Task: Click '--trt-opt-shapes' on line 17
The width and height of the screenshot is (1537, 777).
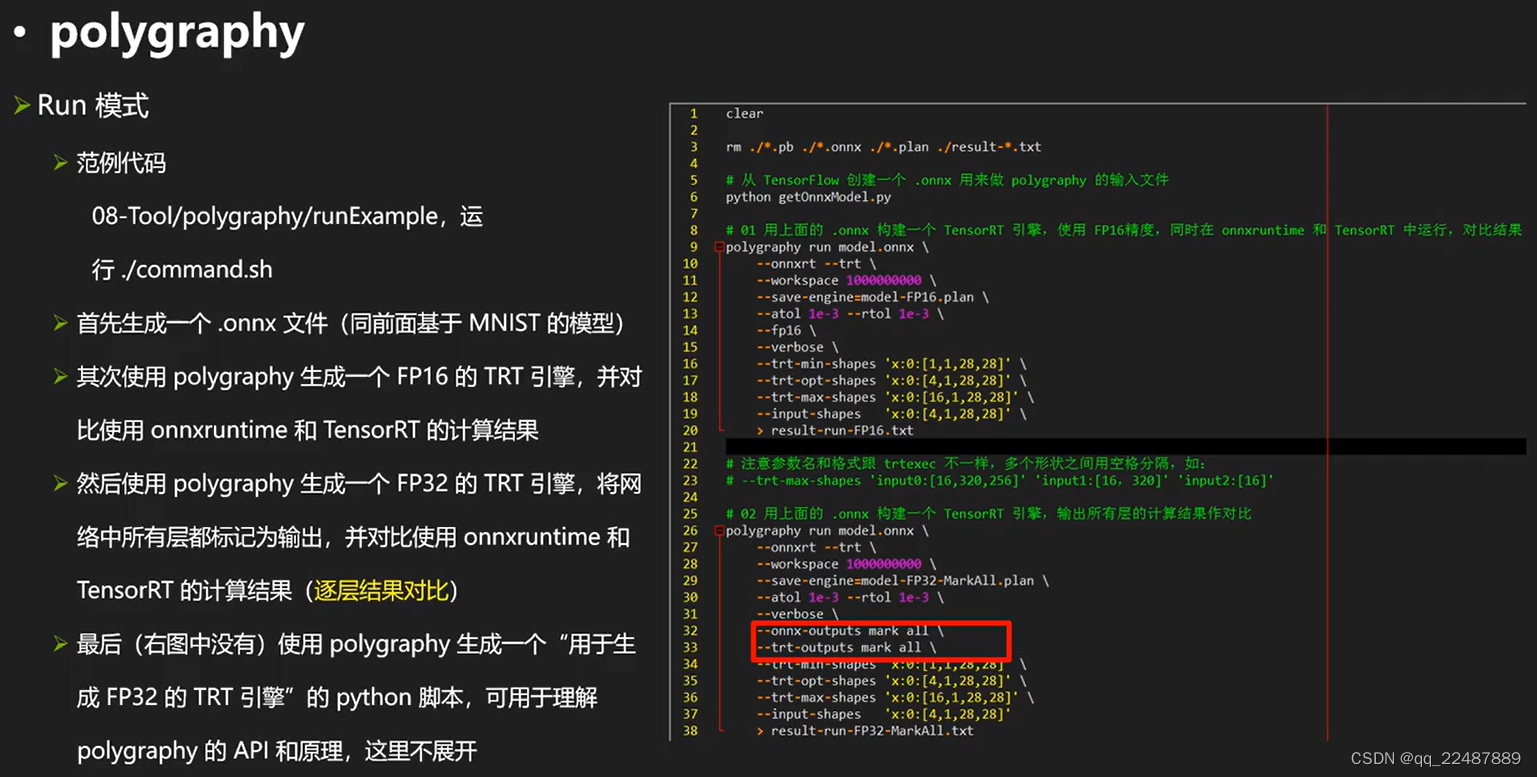Action: 891,380
